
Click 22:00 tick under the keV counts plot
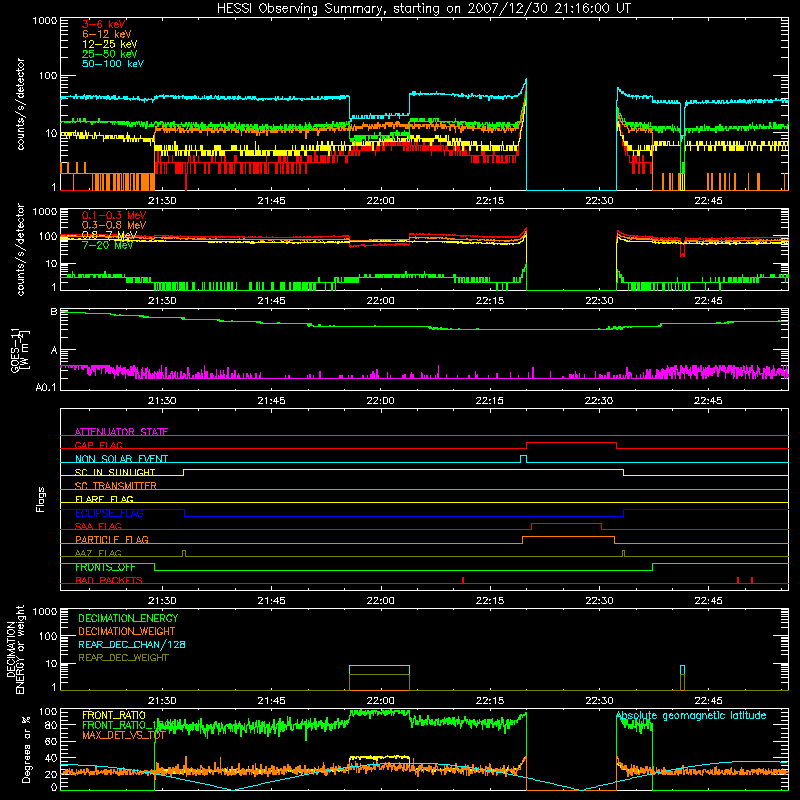tap(380, 201)
